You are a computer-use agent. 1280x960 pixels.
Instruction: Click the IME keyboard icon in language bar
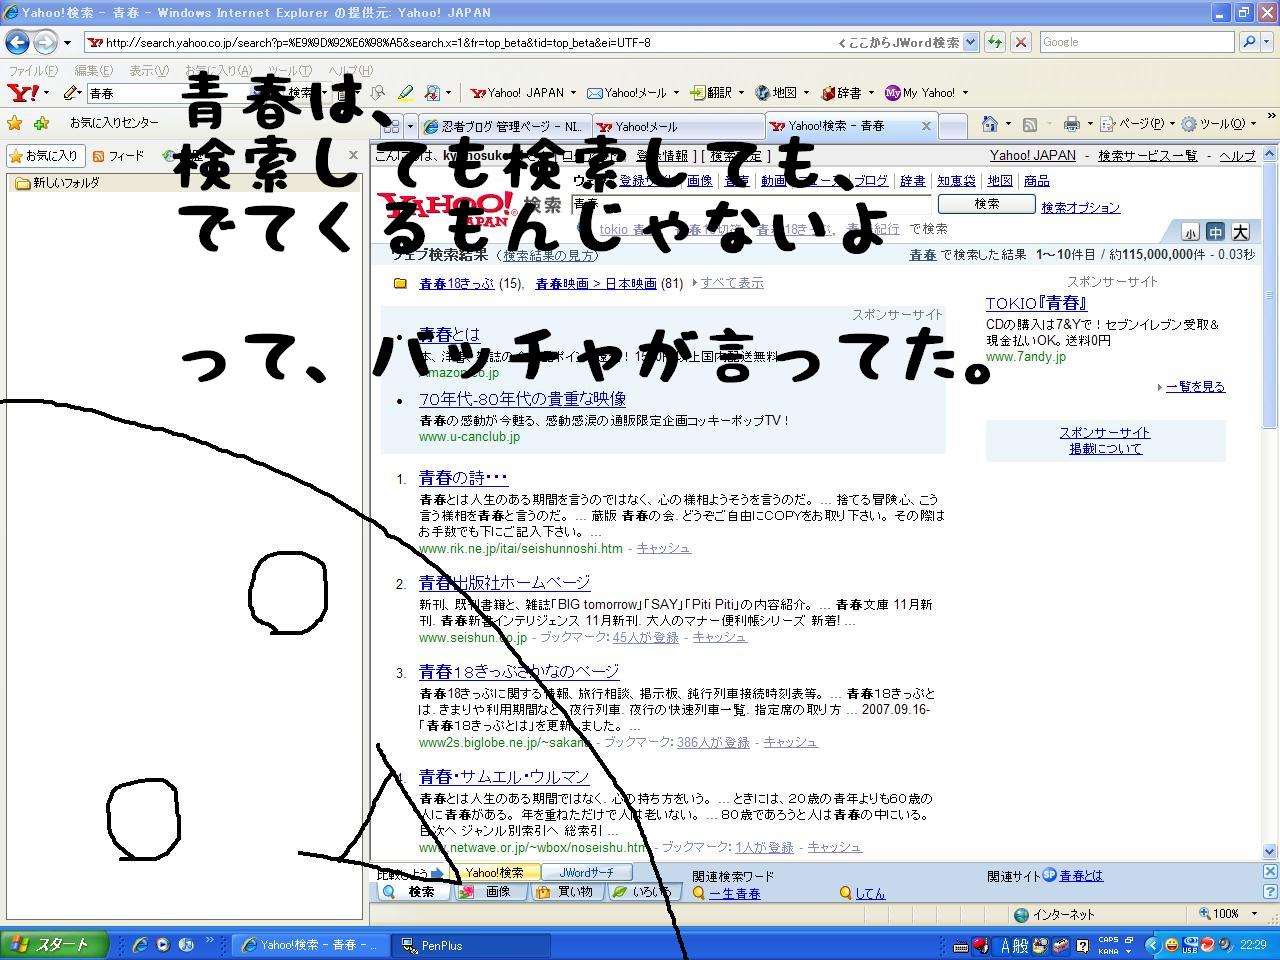tap(961, 945)
